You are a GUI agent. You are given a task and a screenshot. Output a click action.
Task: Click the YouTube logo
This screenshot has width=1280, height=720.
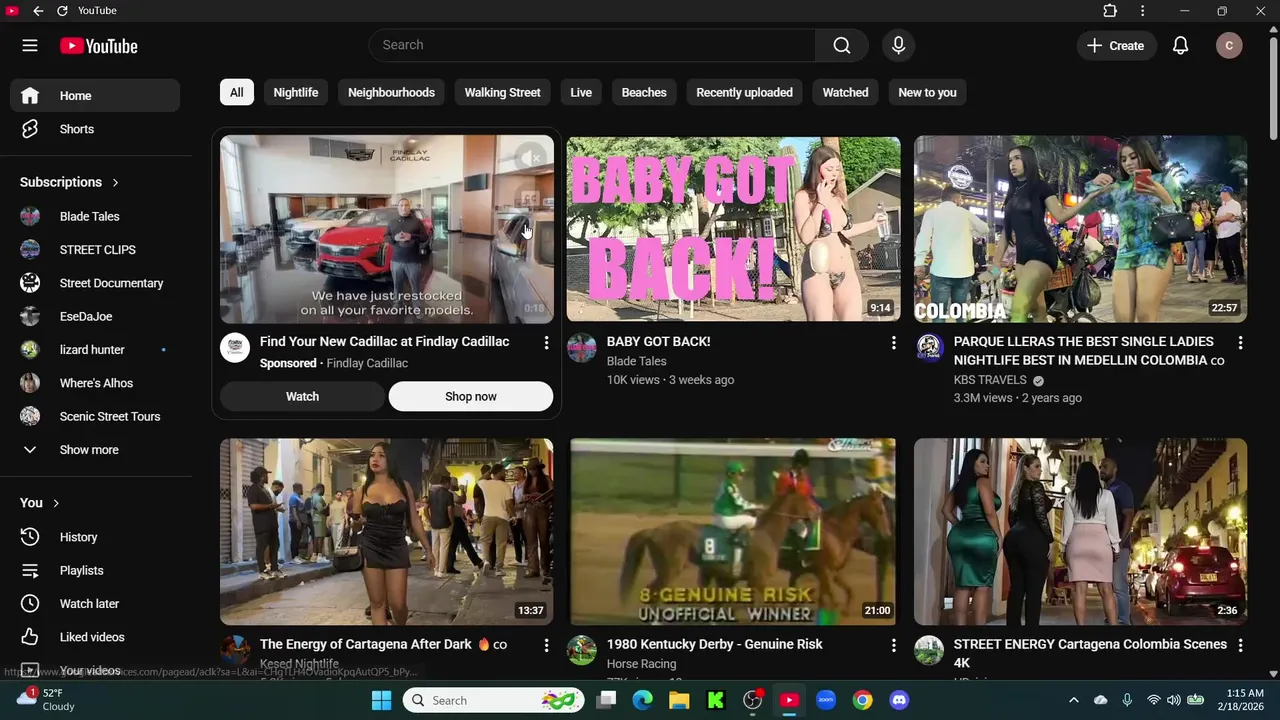point(98,46)
